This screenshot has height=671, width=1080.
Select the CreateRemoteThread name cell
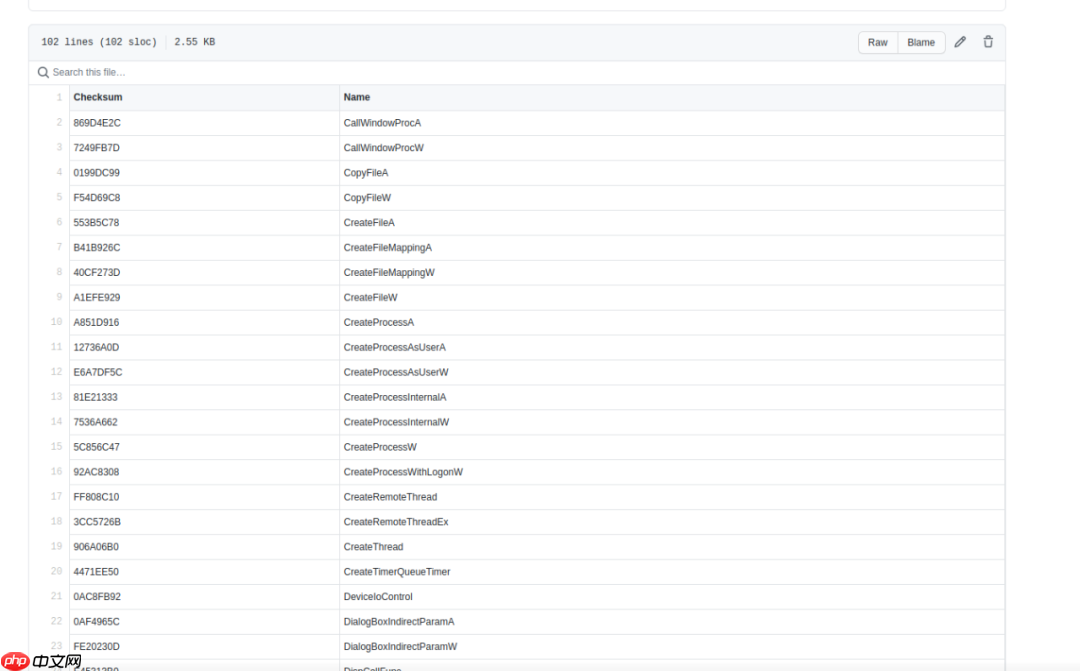tap(390, 497)
